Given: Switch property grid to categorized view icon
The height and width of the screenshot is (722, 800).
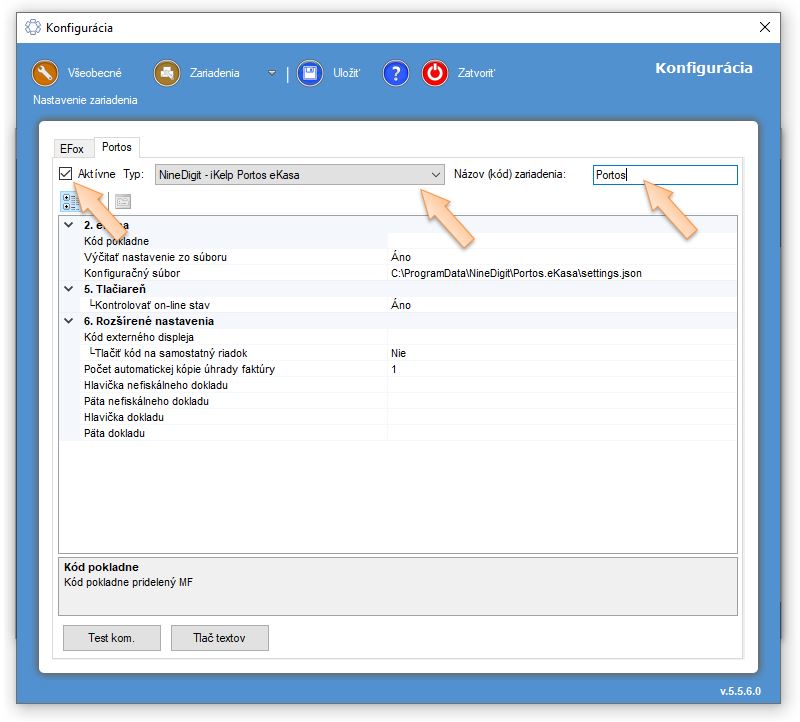Looking at the screenshot, I should pyautogui.click(x=72, y=201).
